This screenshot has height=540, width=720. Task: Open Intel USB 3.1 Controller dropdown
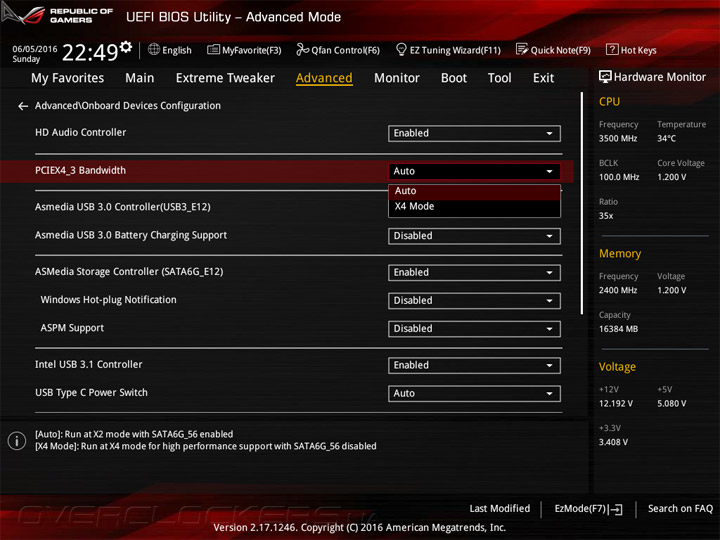pyautogui.click(x=474, y=366)
